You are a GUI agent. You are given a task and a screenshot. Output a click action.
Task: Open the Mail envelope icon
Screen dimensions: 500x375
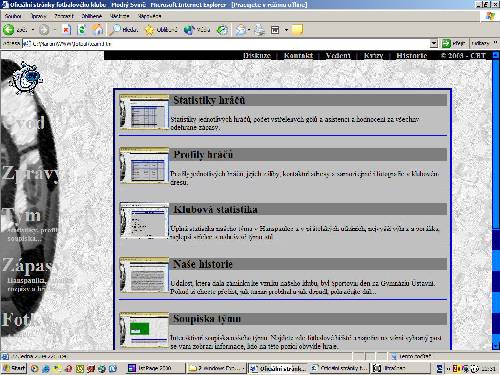tap(240, 30)
